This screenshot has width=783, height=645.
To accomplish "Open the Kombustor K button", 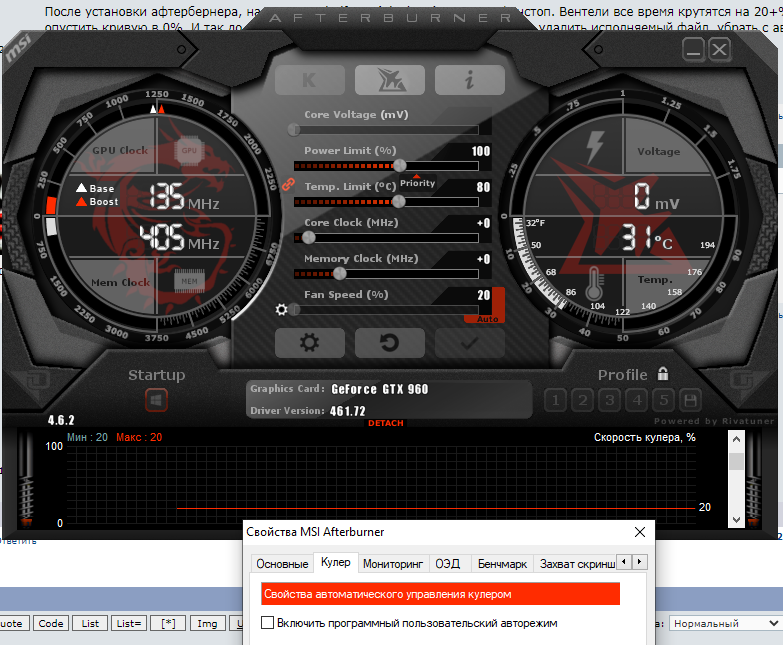I will 310,80.
